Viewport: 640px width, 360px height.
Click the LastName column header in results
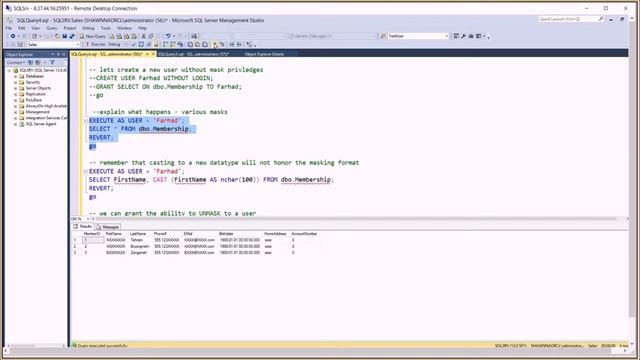pyautogui.click(x=138, y=234)
